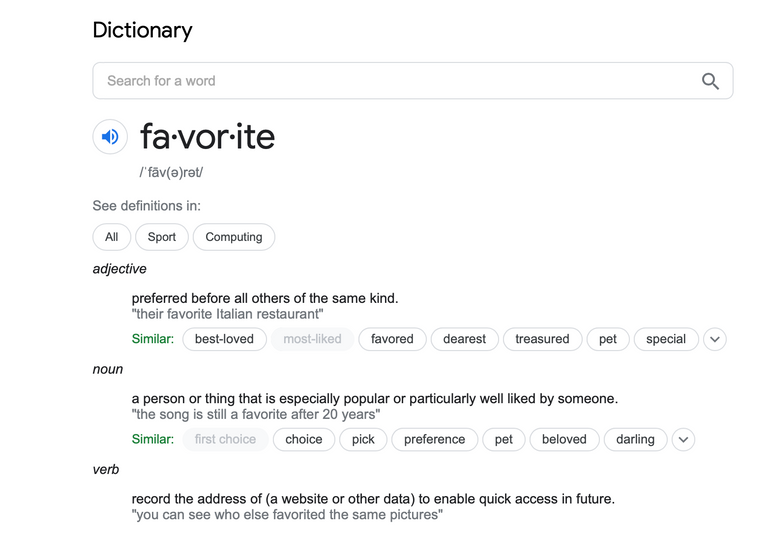This screenshot has height=538, width=768.
Task: Open the beloved synonym chip
Action: [x=564, y=440]
